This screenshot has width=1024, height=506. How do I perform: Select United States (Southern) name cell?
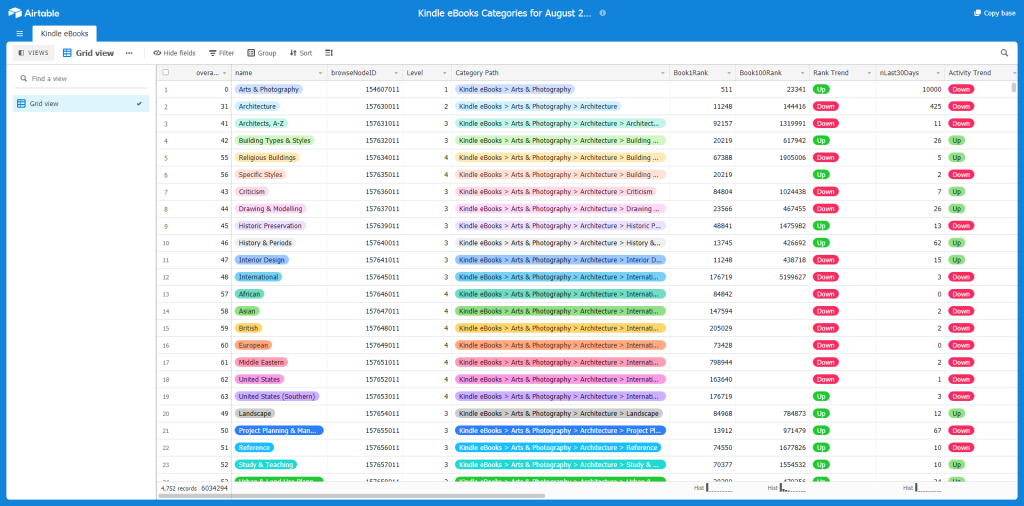click(280, 396)
